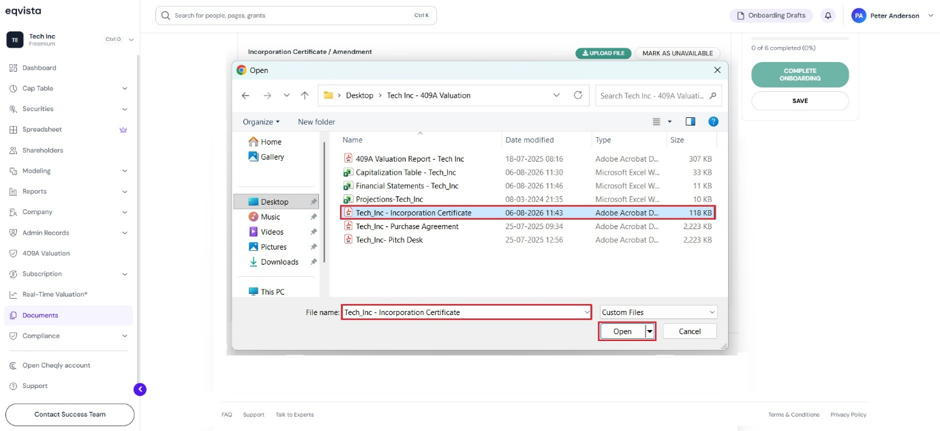This screenshot has width=940, height=431.
Task: Click the Open button in the dialog
Action: [622, 331]
